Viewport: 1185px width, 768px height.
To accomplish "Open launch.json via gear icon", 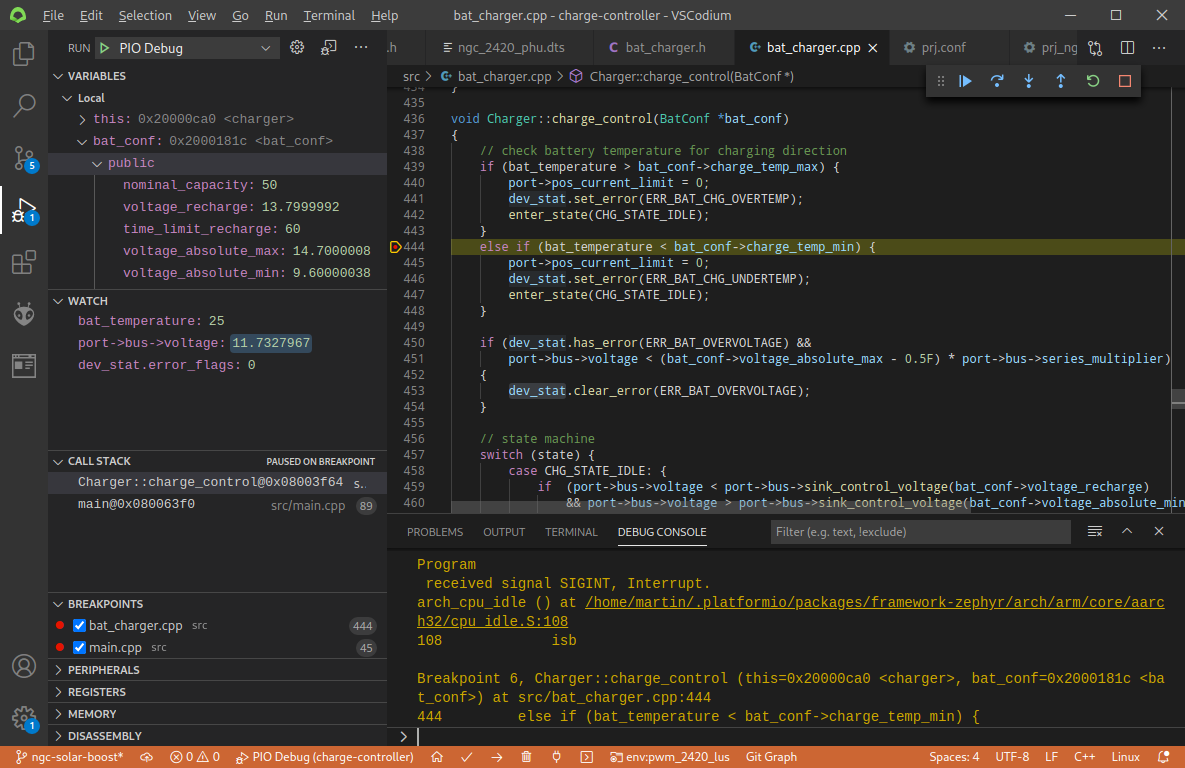I will tap(297, 48).
